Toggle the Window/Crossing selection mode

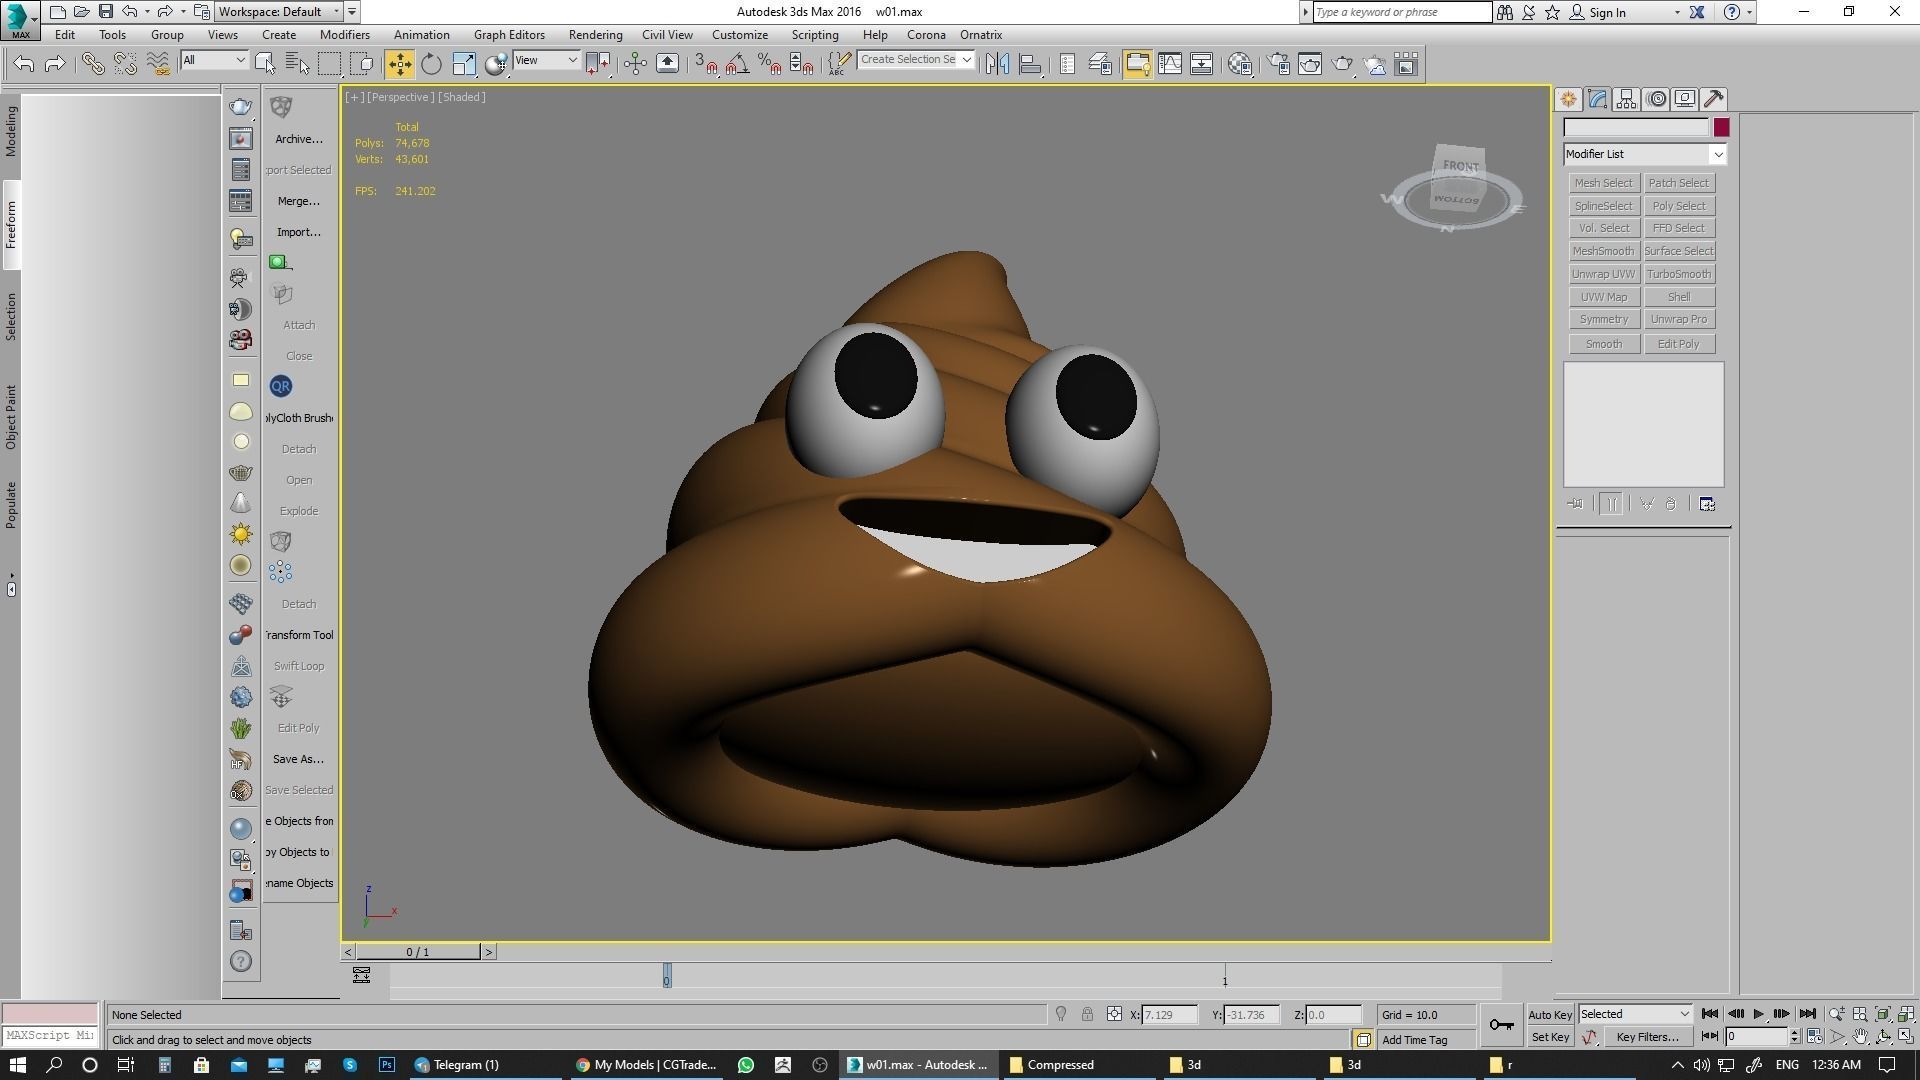tap(362, 64)
